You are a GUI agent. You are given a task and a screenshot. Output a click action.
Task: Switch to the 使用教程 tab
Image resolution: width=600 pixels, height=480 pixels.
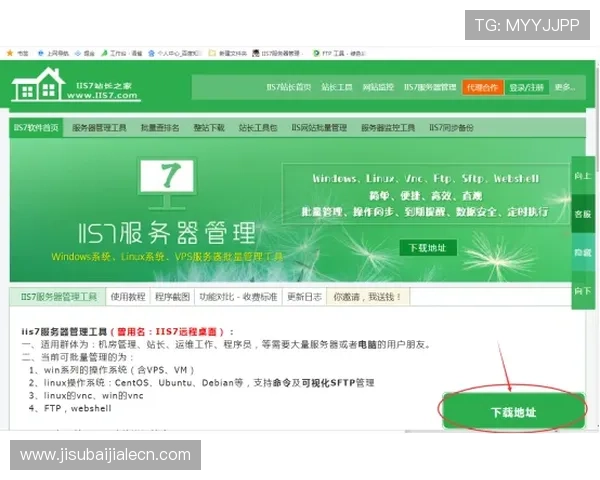click(128, 297)
